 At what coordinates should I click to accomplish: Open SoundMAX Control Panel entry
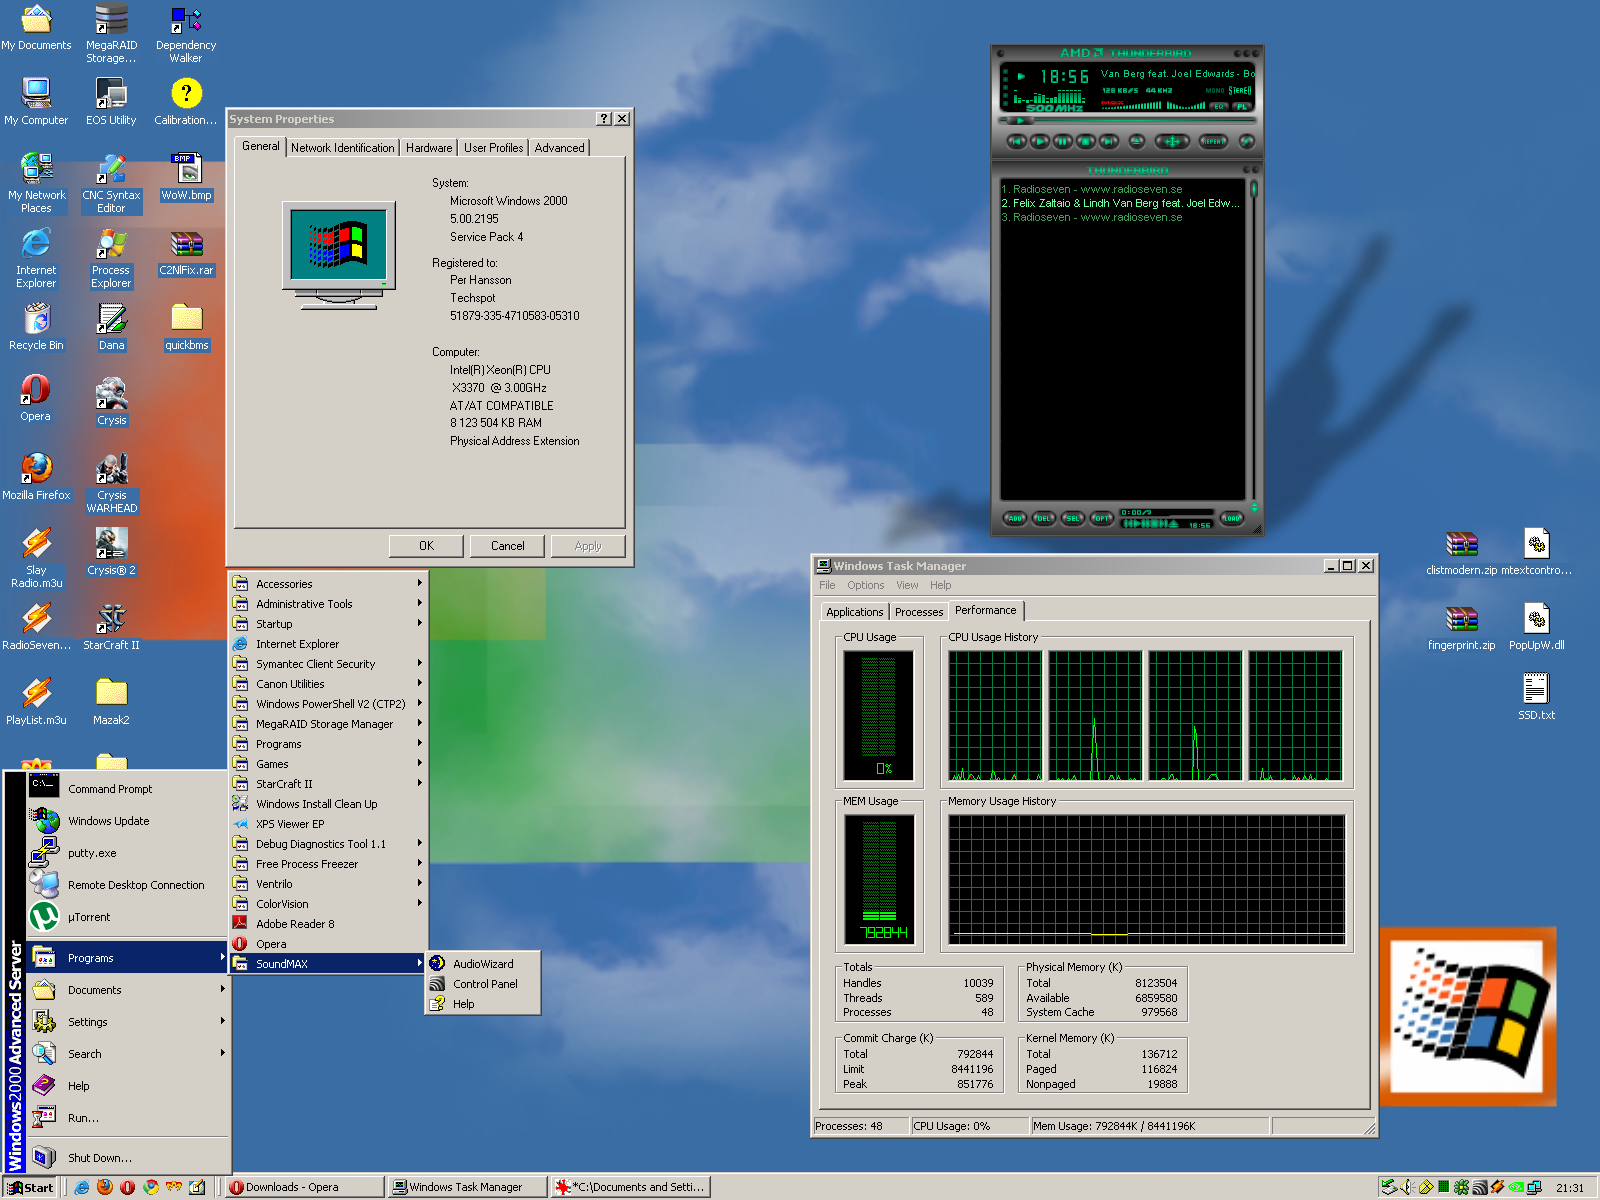(x=483, y=984)
